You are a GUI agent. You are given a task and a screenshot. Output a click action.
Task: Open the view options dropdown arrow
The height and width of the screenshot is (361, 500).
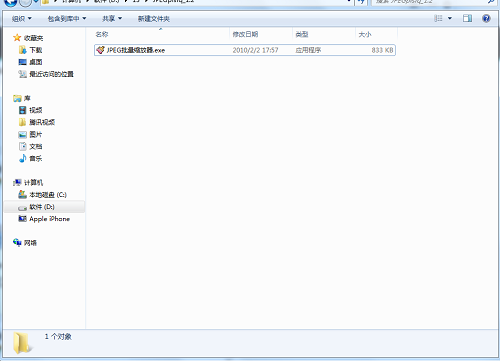coord(450,18)
